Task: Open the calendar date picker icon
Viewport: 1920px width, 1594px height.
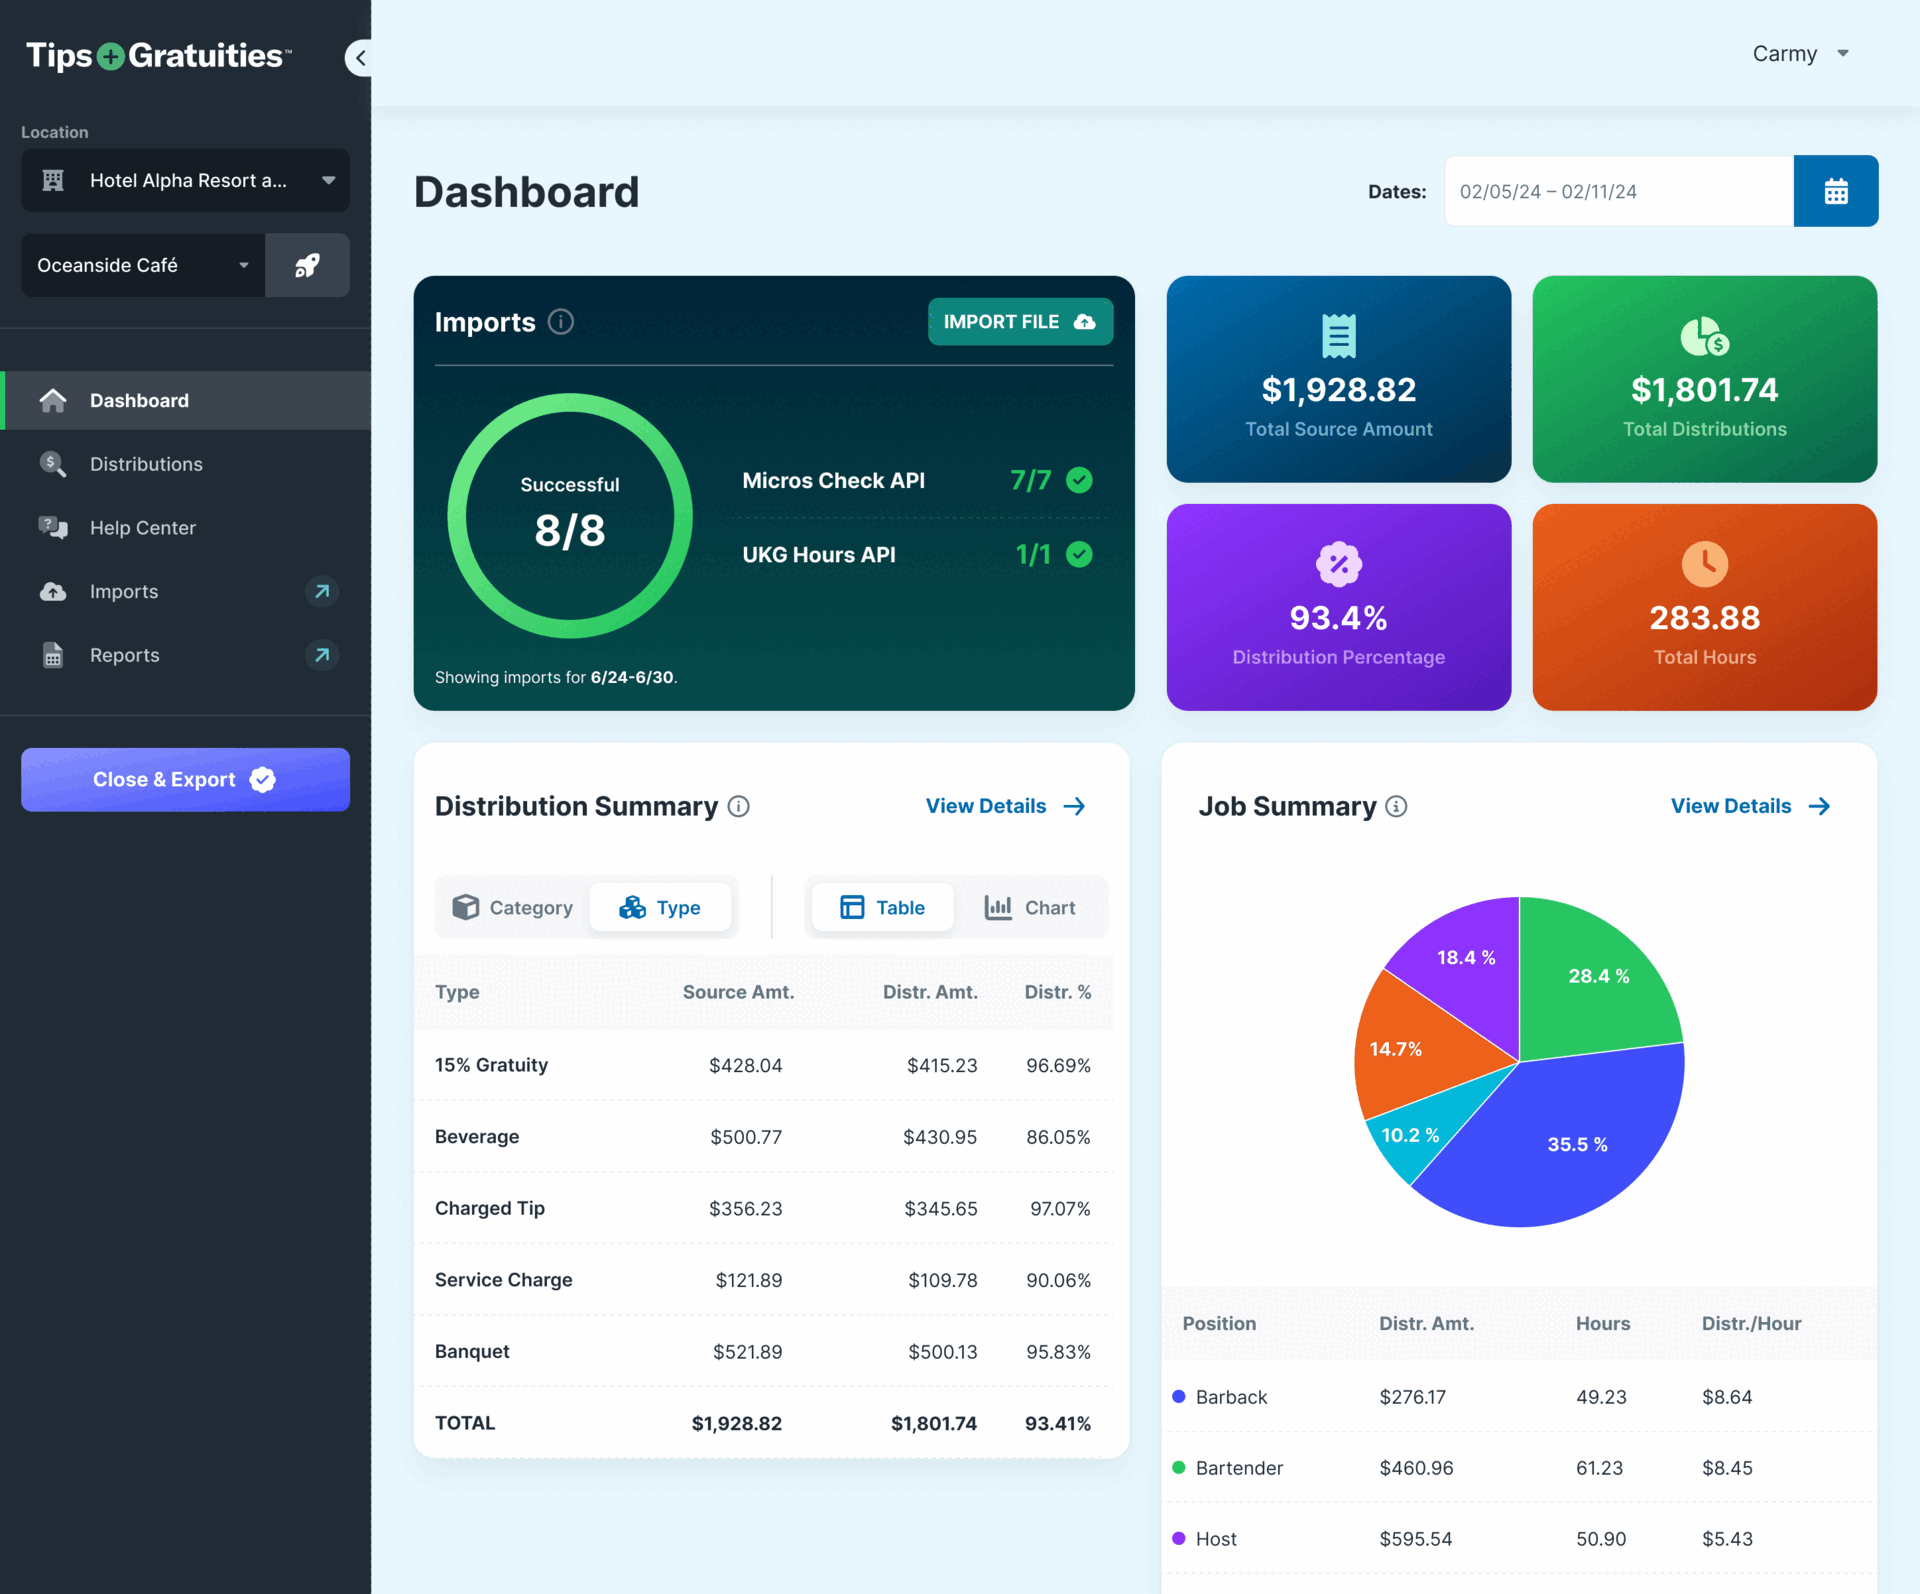Action: (x=1835, y=191)
